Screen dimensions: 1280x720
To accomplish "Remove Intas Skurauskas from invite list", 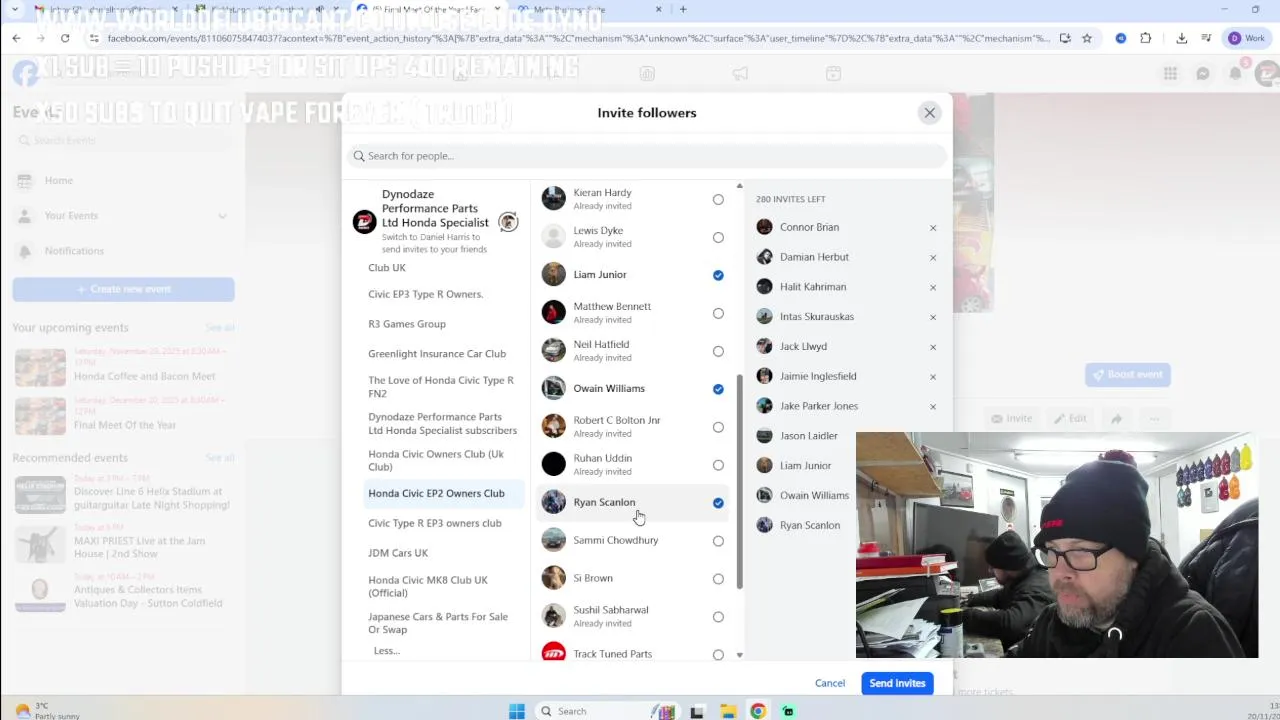I will coord(933,317).
